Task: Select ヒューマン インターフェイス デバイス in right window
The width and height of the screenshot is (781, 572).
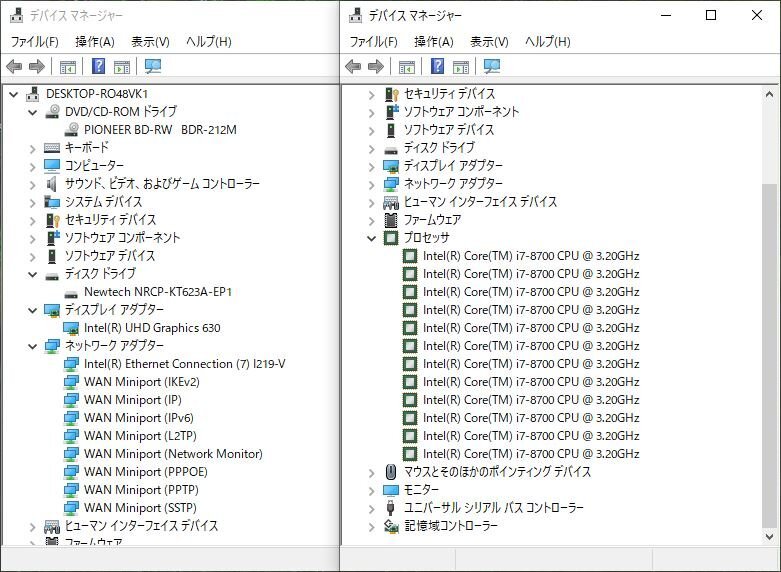Action: (x=480, y=202)
